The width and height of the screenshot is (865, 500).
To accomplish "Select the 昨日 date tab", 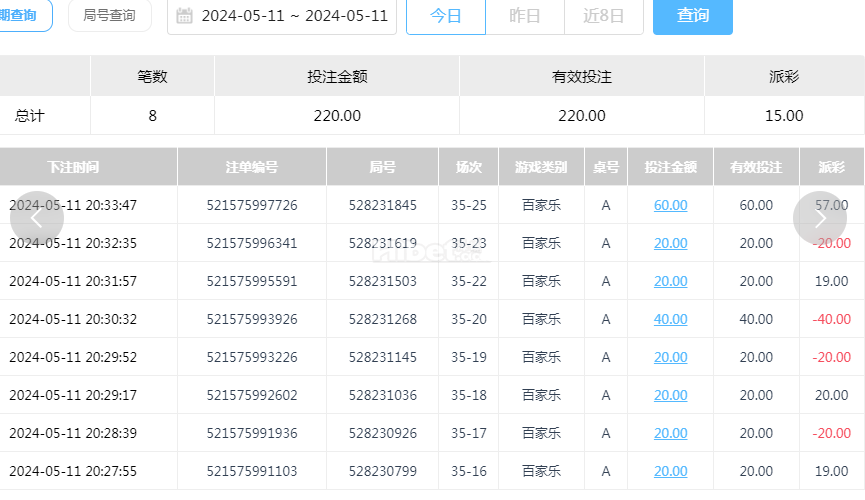I will click(x=525, y=16).
